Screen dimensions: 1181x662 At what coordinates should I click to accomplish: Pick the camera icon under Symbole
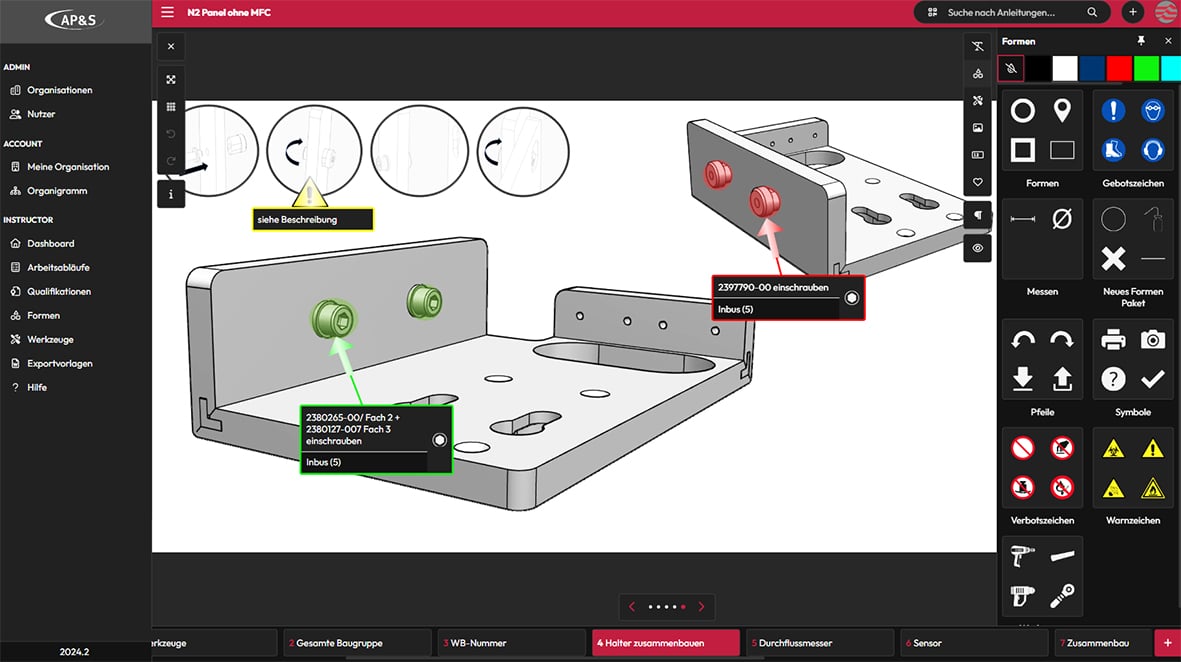(x=1153, y=340)
